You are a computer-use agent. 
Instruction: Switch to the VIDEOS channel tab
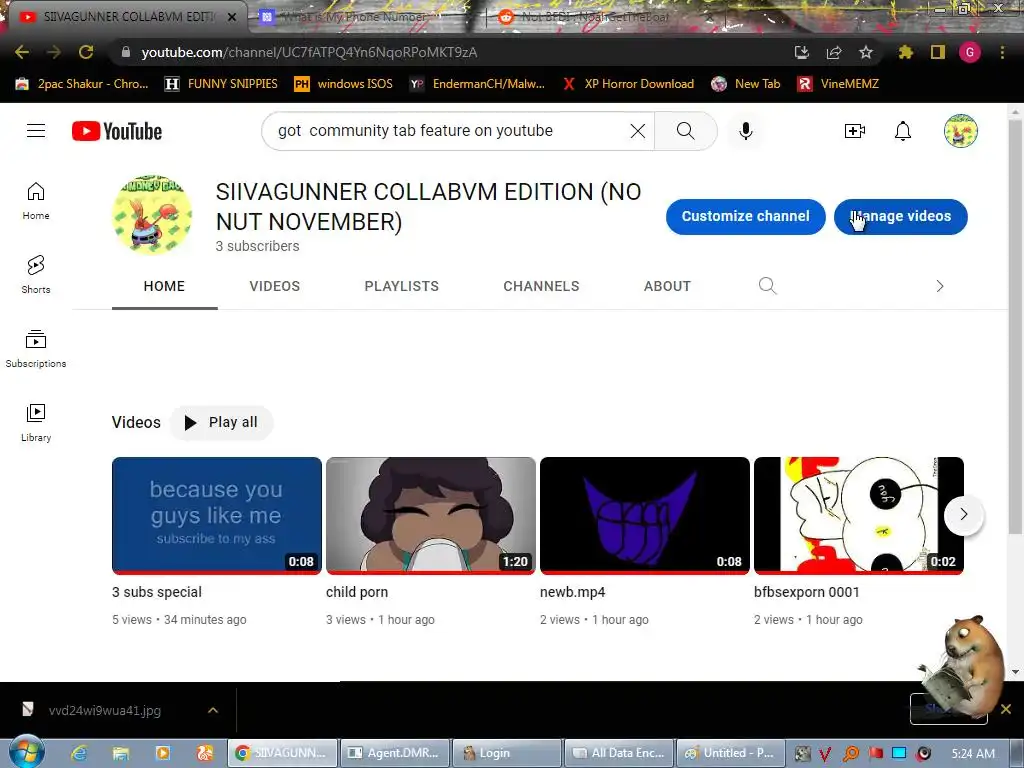tap(275, 286)
